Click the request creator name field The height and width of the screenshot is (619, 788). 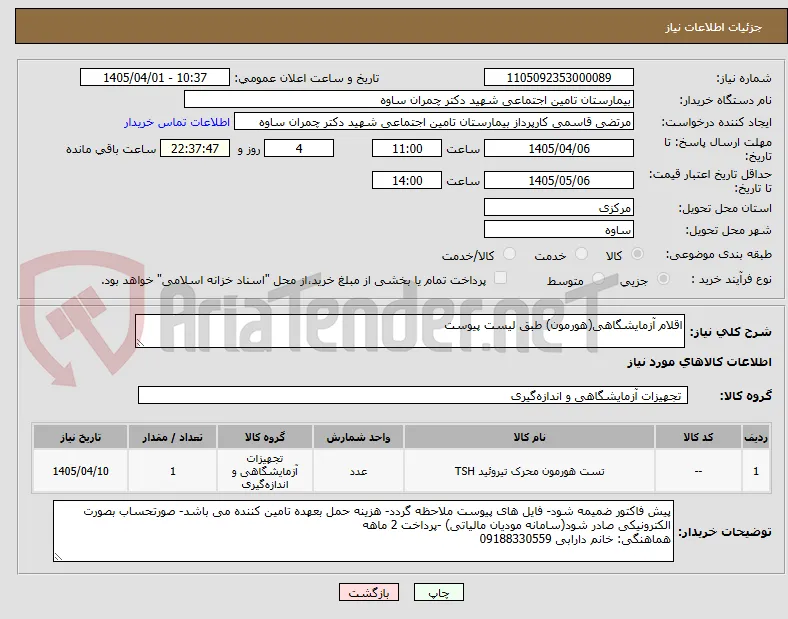[x=434, y=122]
